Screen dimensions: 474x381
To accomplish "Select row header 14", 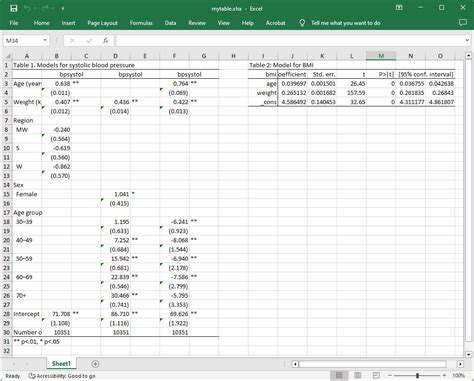I will (7, 185).
